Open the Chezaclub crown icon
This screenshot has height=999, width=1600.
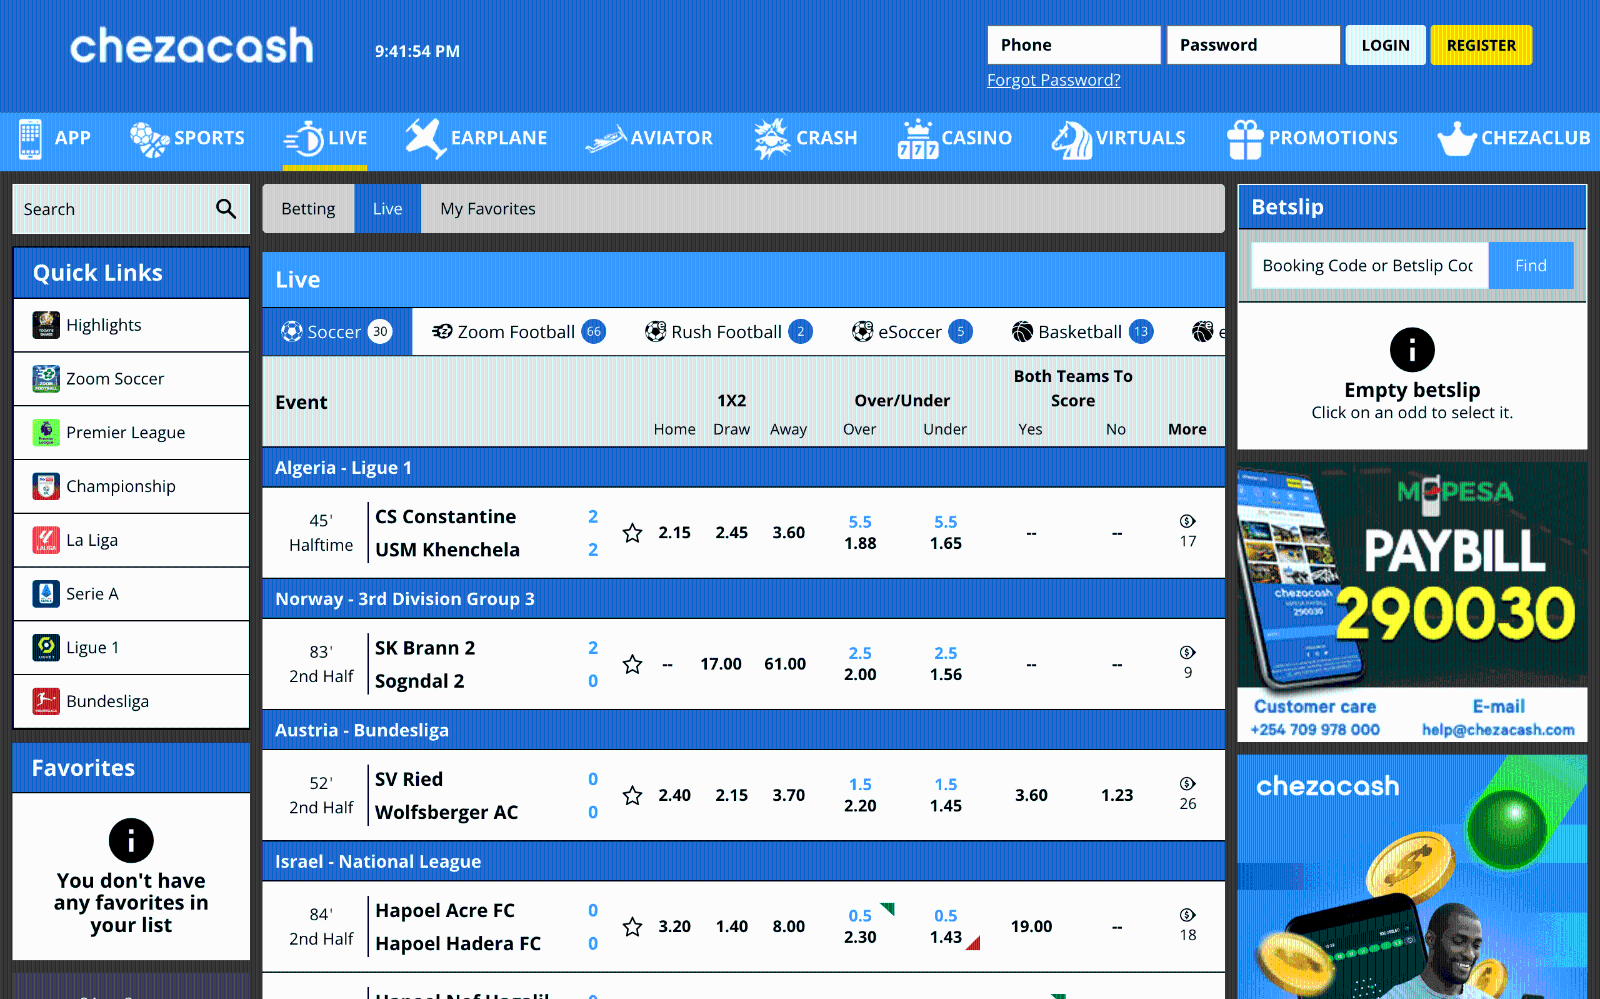click(x=1457, y=139)
